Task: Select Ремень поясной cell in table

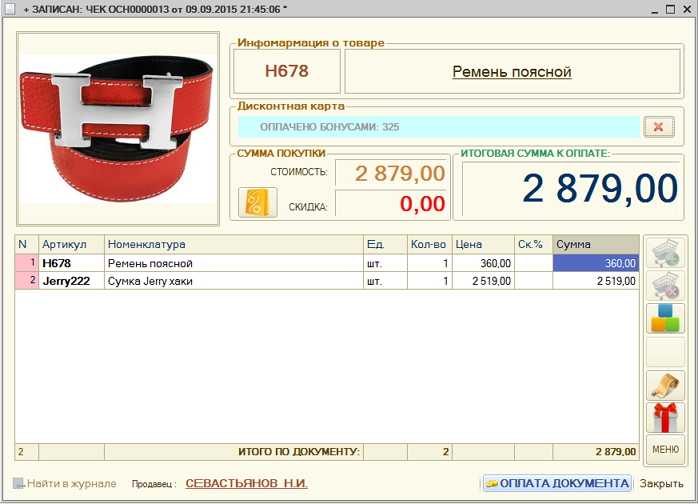Action: [234, 263]
